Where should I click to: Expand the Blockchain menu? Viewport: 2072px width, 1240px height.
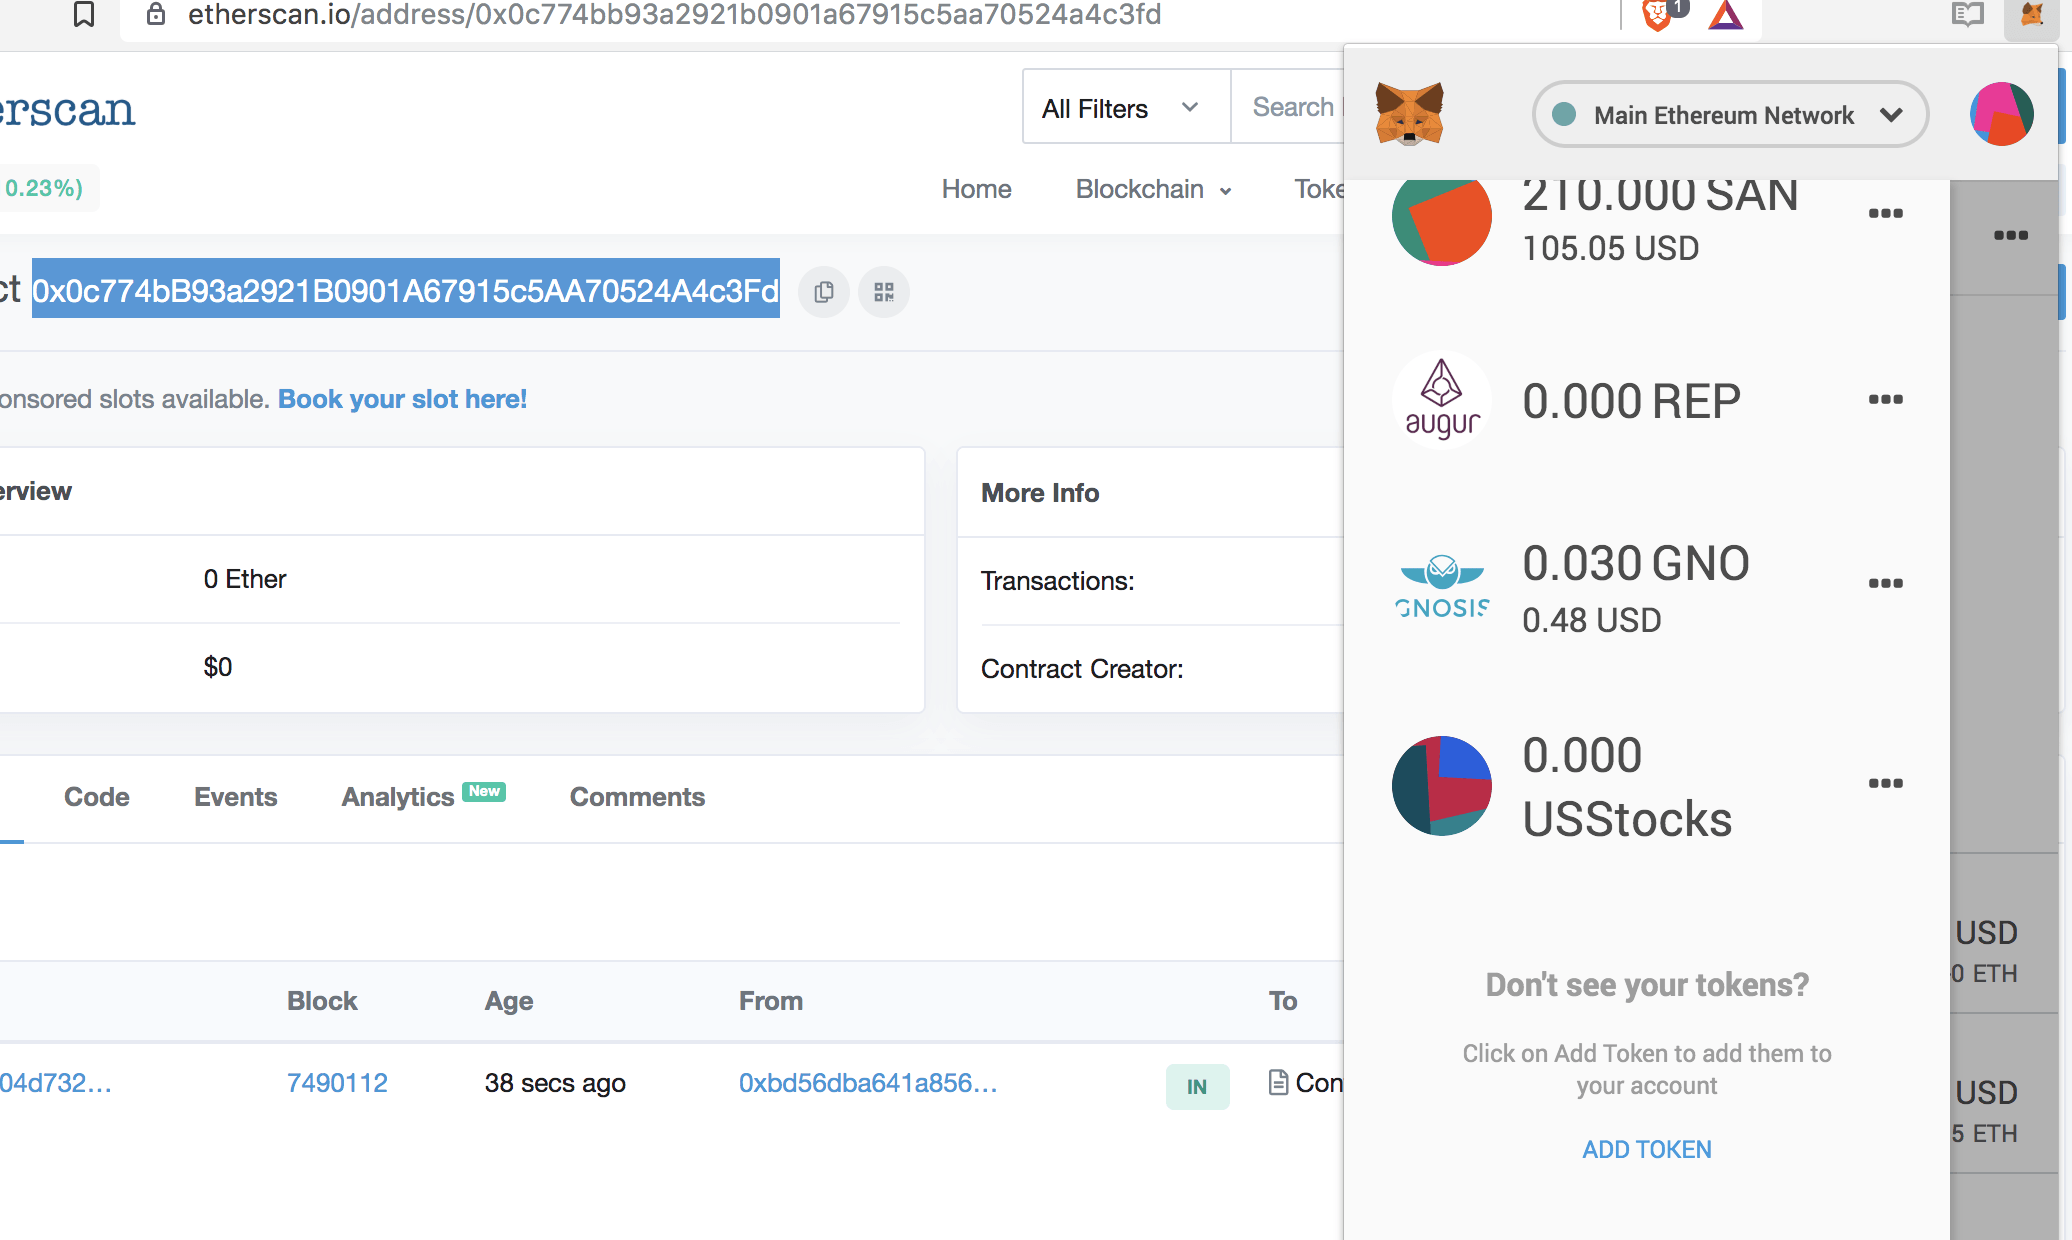(1153, 189)
